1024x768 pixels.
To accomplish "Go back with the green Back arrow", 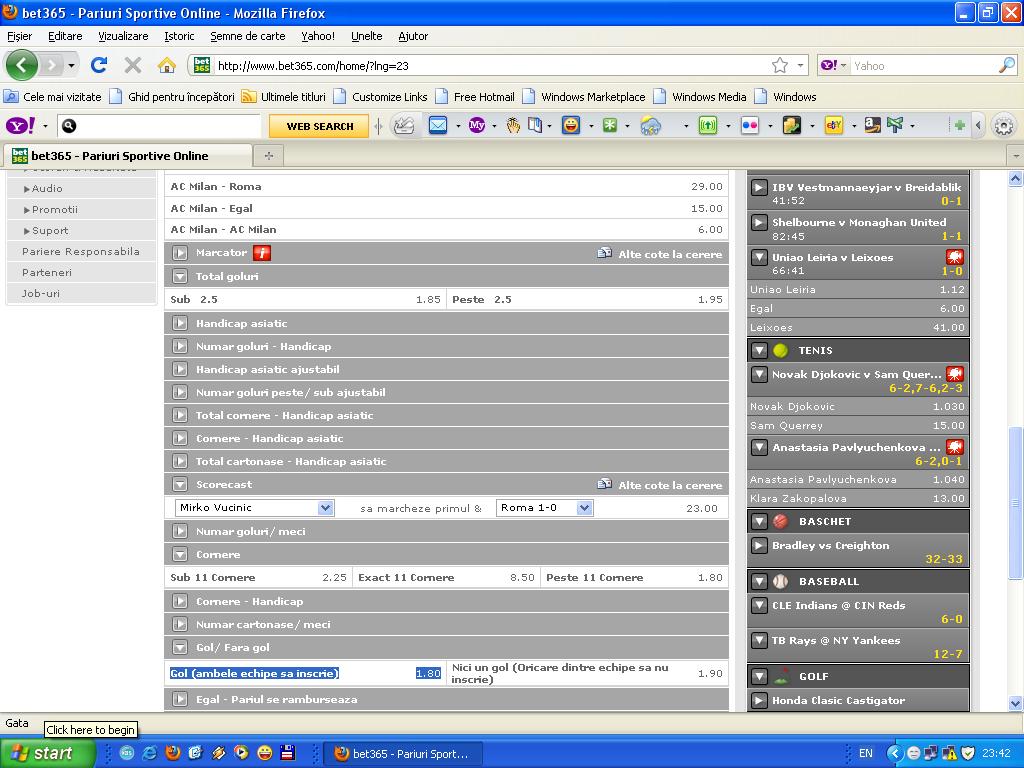I will click(22, 65).
